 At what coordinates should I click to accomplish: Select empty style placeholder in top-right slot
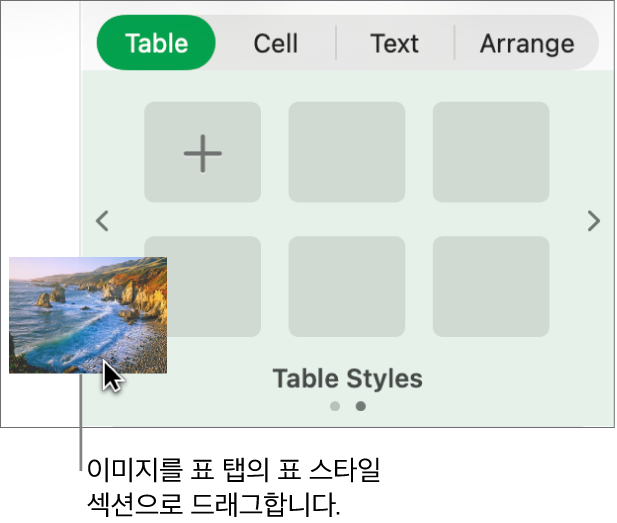pos(491,153)
